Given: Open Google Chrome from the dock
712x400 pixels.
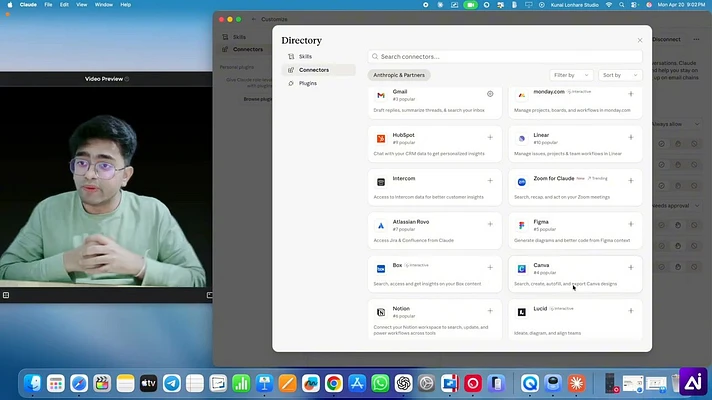Looking at the screenshot, I should (334, 384).
